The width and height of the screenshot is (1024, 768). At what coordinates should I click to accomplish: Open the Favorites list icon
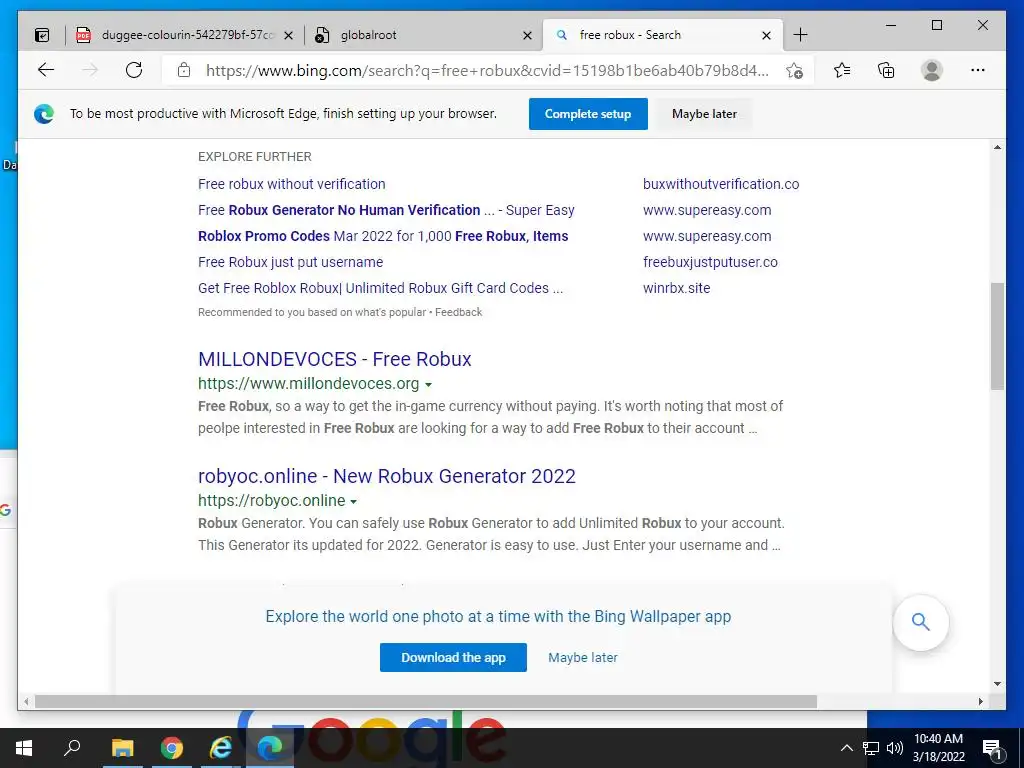[842, 70]
